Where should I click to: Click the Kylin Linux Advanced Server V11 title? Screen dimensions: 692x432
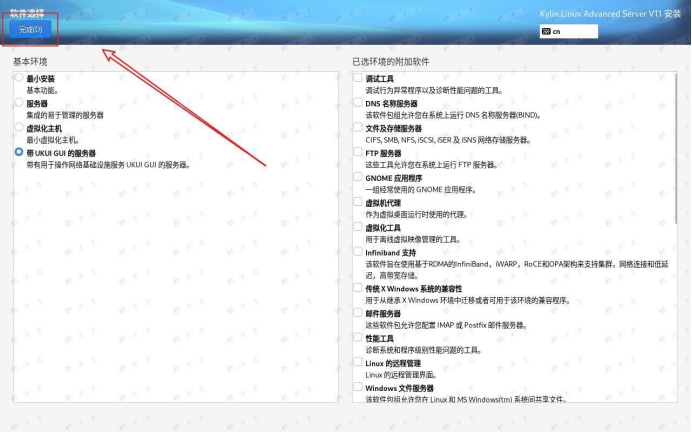pyautogui.click(x=610, y=14)
